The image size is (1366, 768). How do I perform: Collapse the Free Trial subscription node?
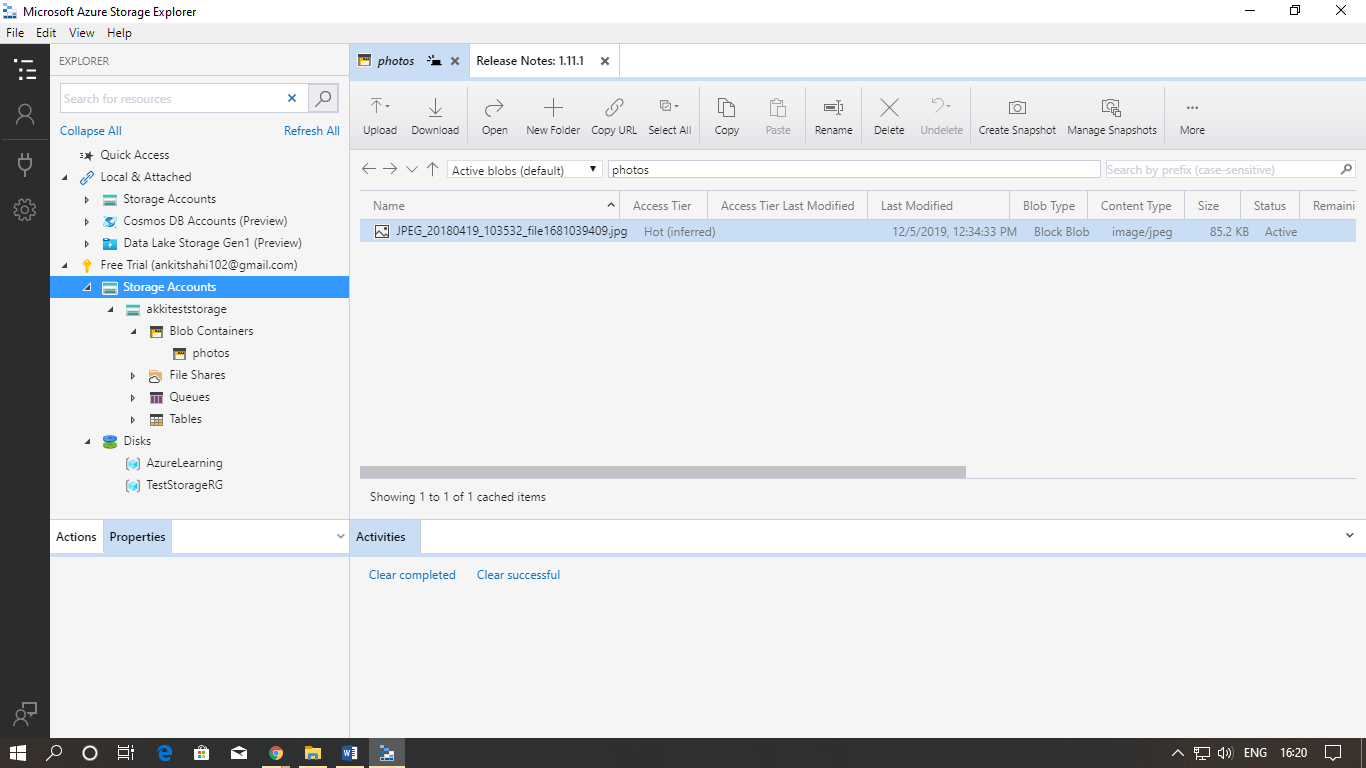(x=65, y=265)
